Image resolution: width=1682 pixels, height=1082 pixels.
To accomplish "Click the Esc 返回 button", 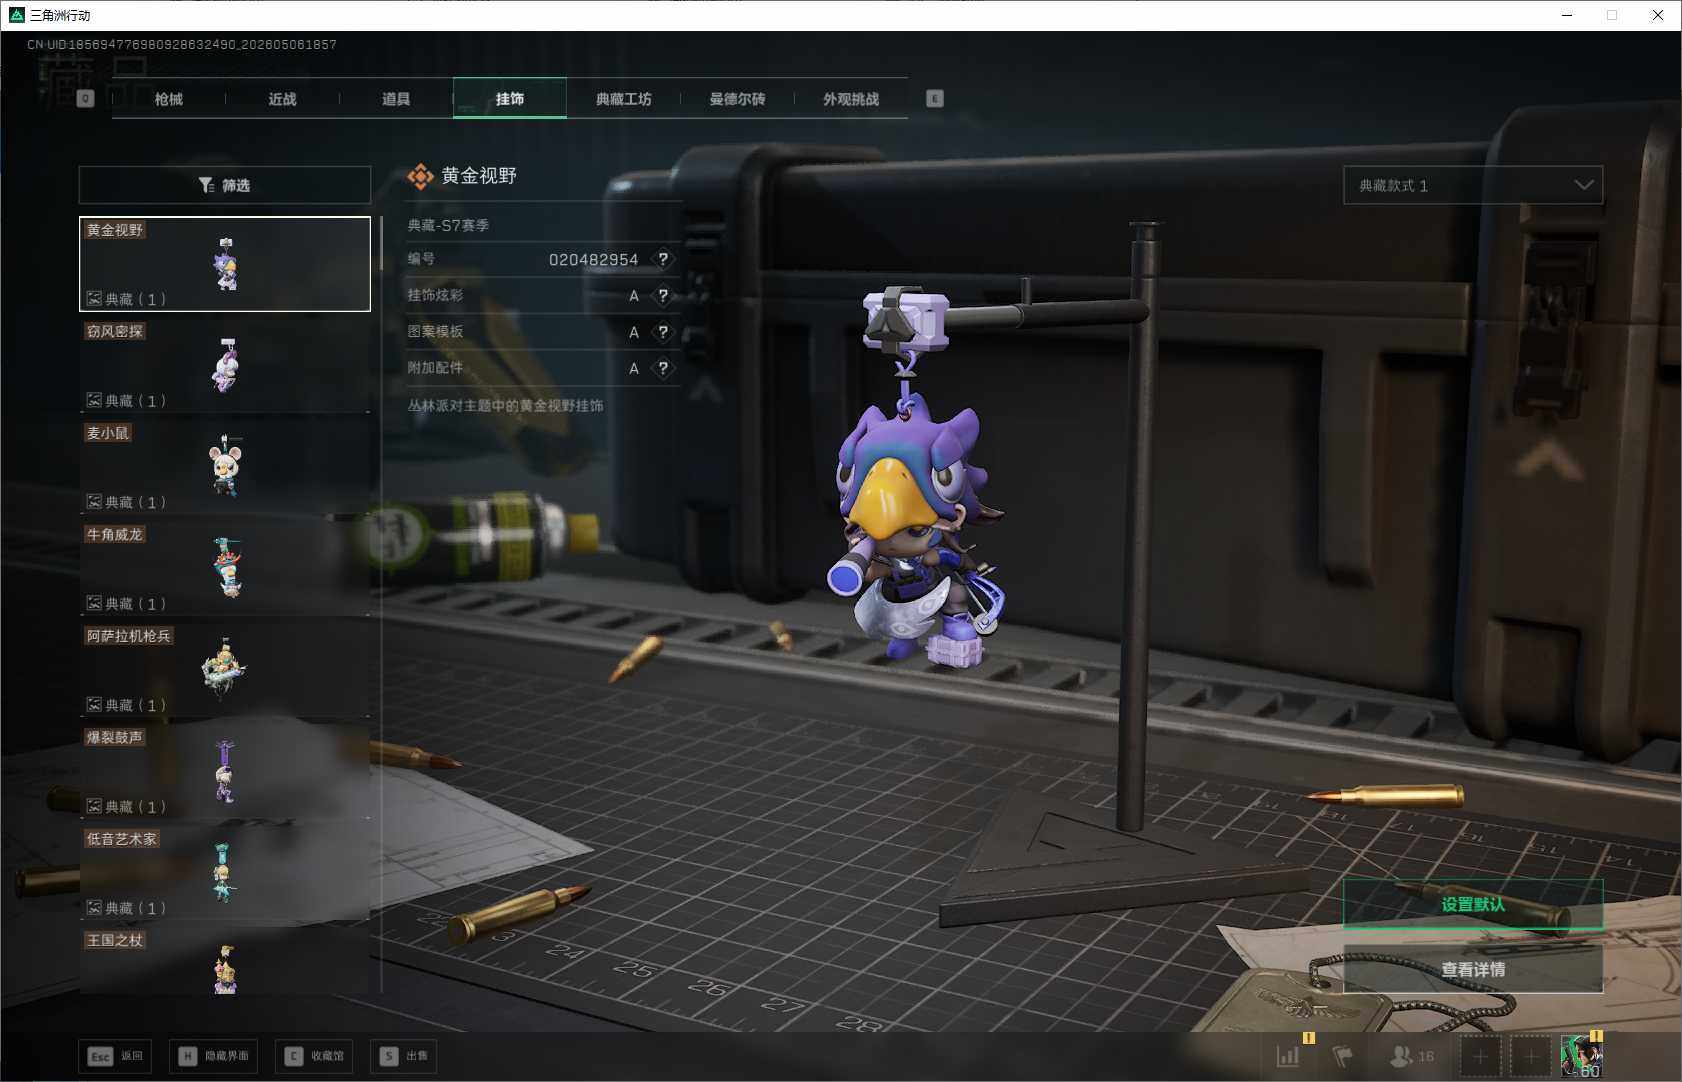I will pos(116,1056).
